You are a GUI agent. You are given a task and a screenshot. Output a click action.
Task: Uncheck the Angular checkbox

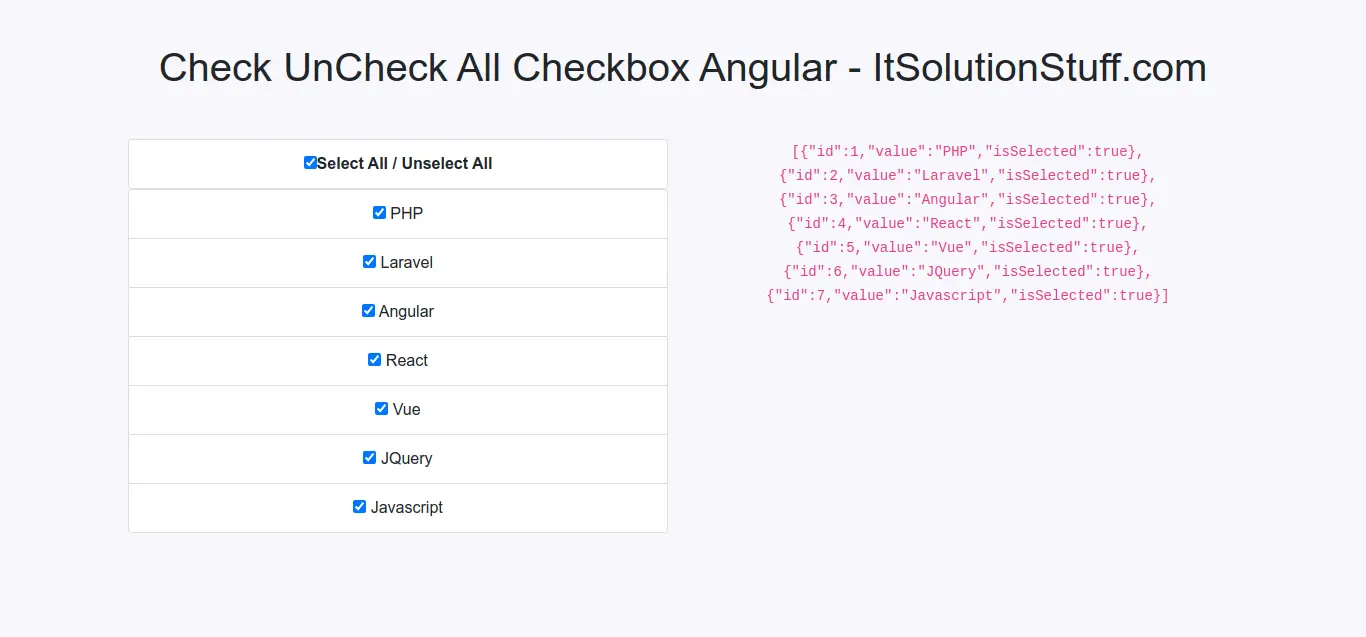pyautogui.click(x=368, y=310)
